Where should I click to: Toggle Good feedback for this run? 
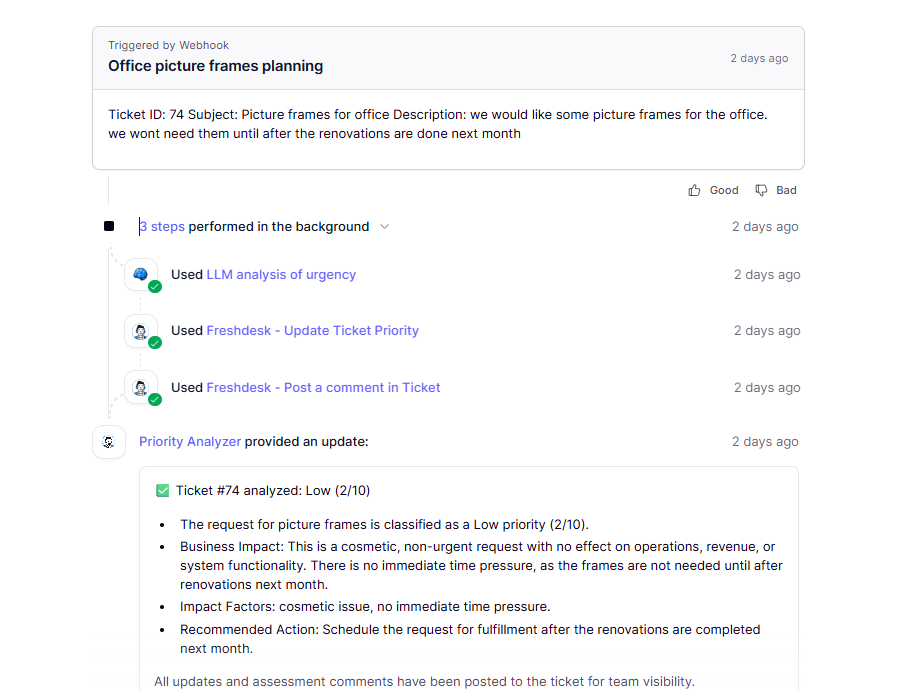tap(713, 190)
